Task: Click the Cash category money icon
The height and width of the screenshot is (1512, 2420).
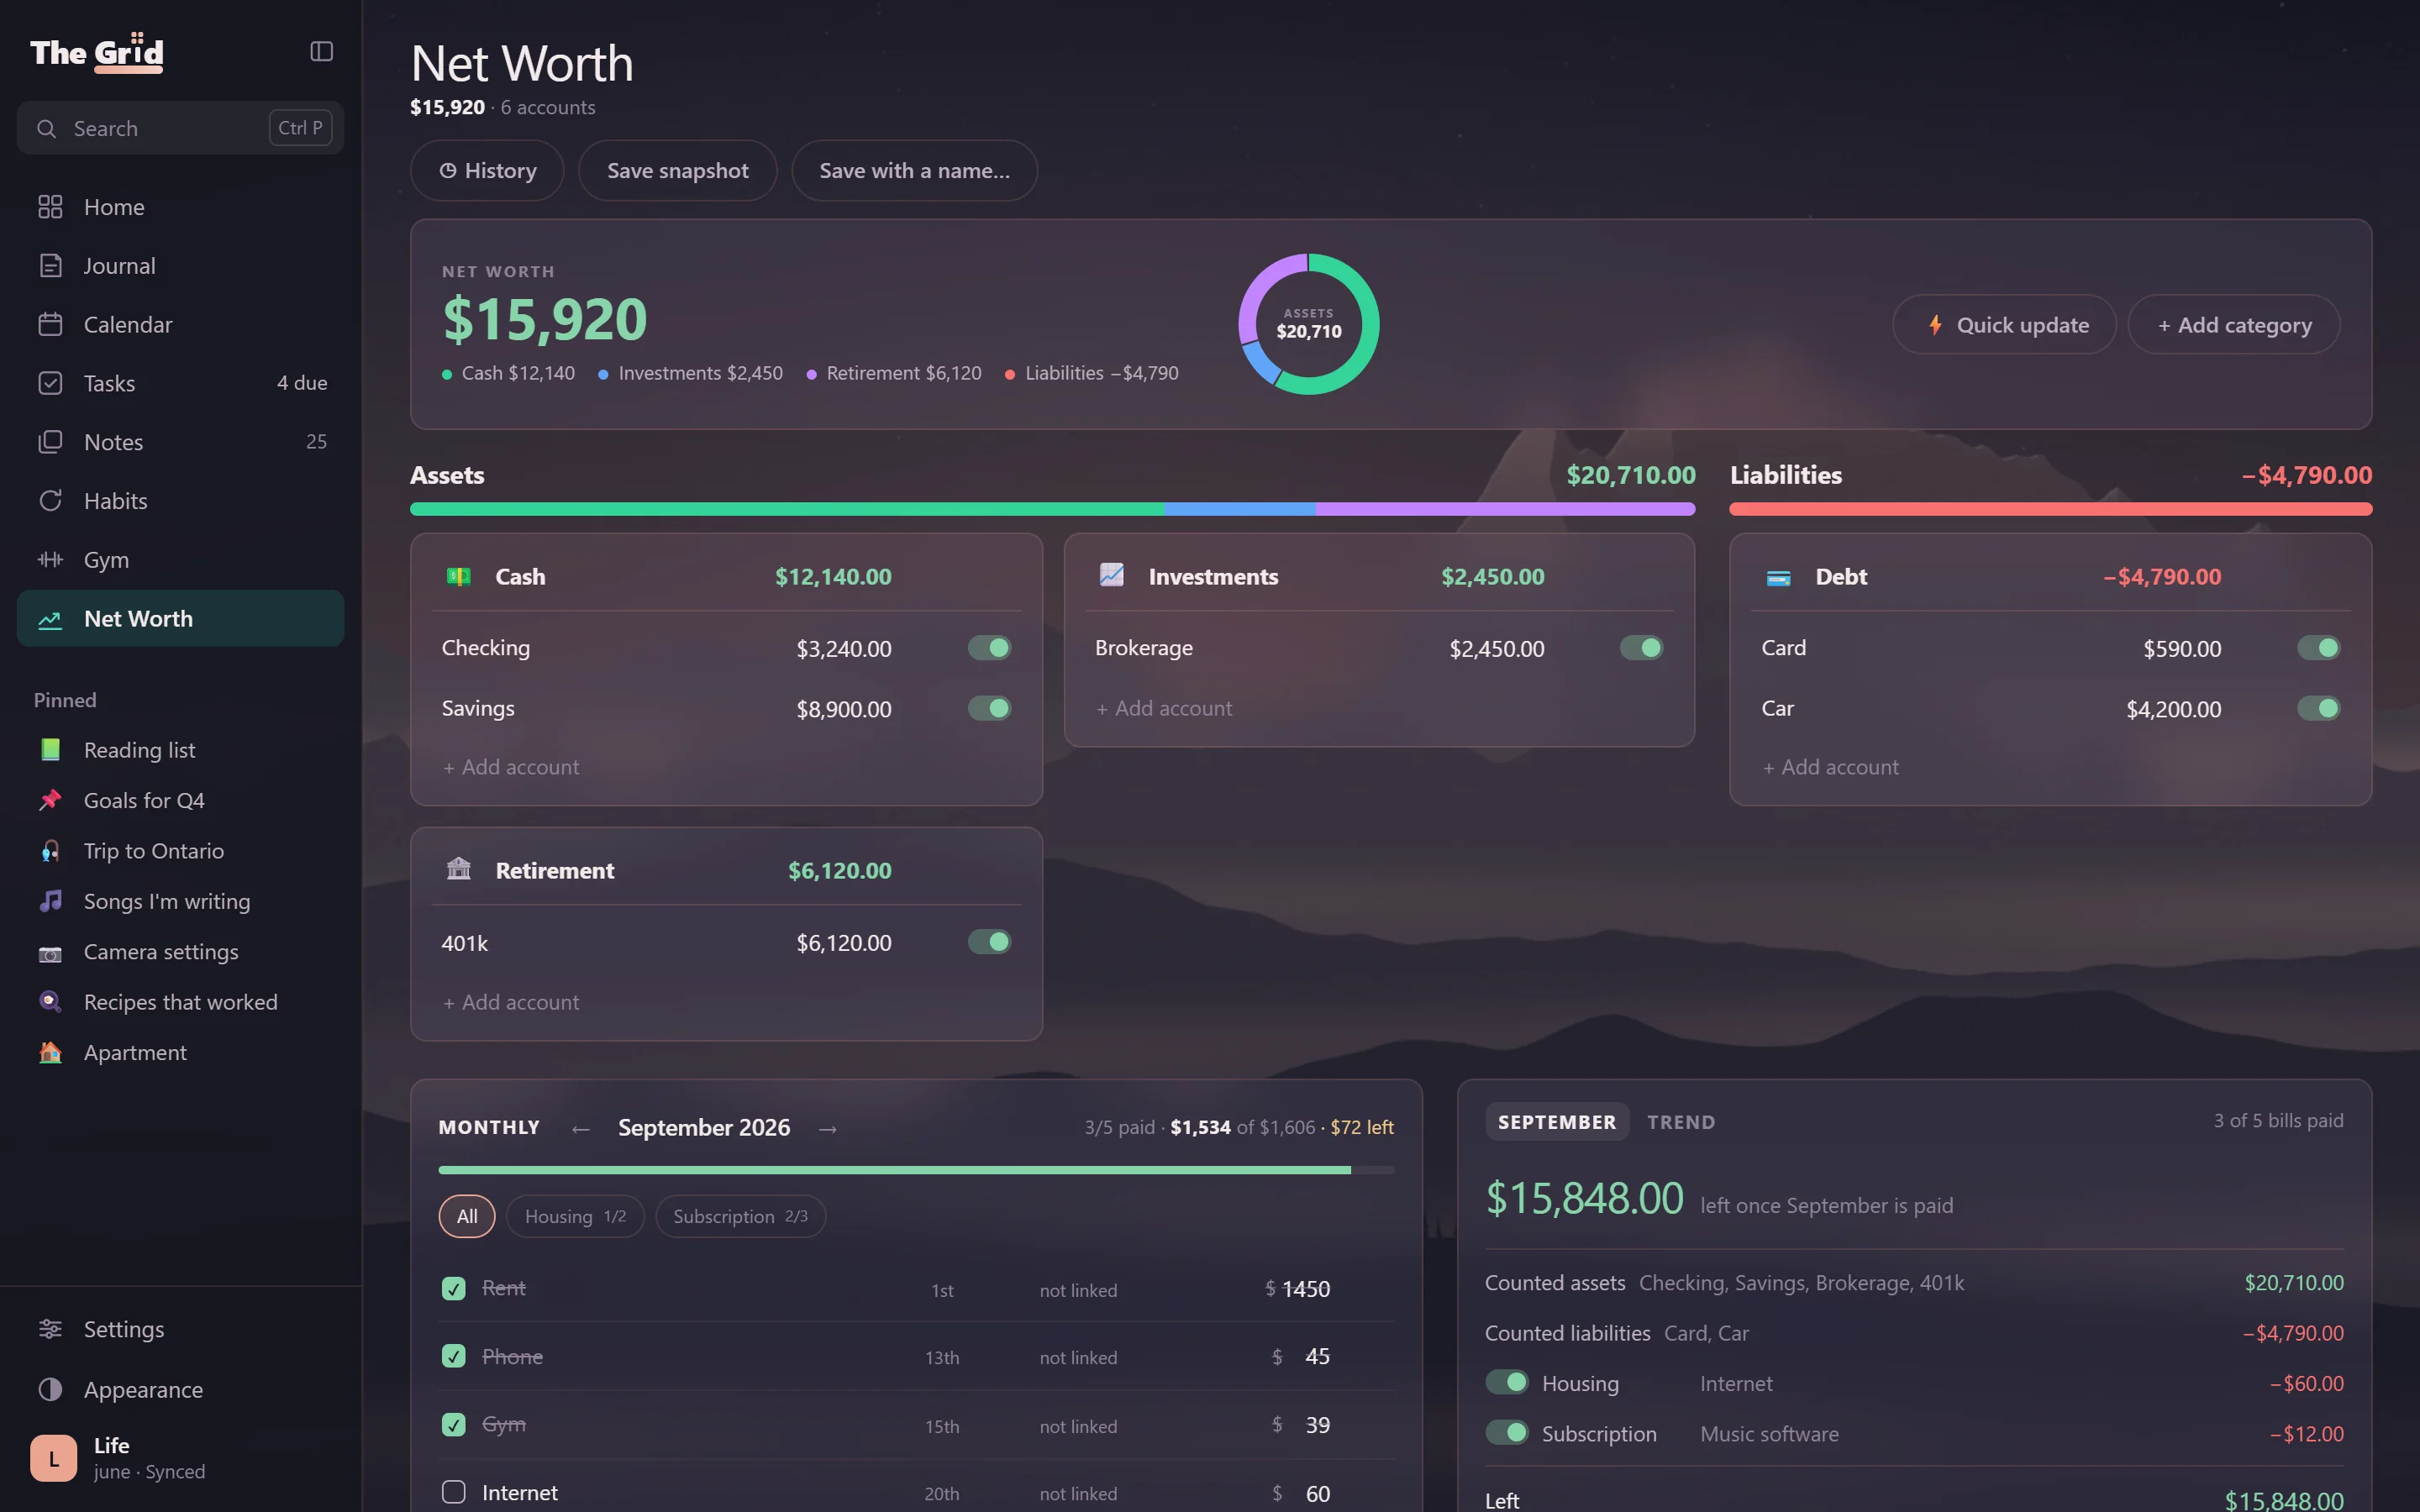Action: point(458,576)
